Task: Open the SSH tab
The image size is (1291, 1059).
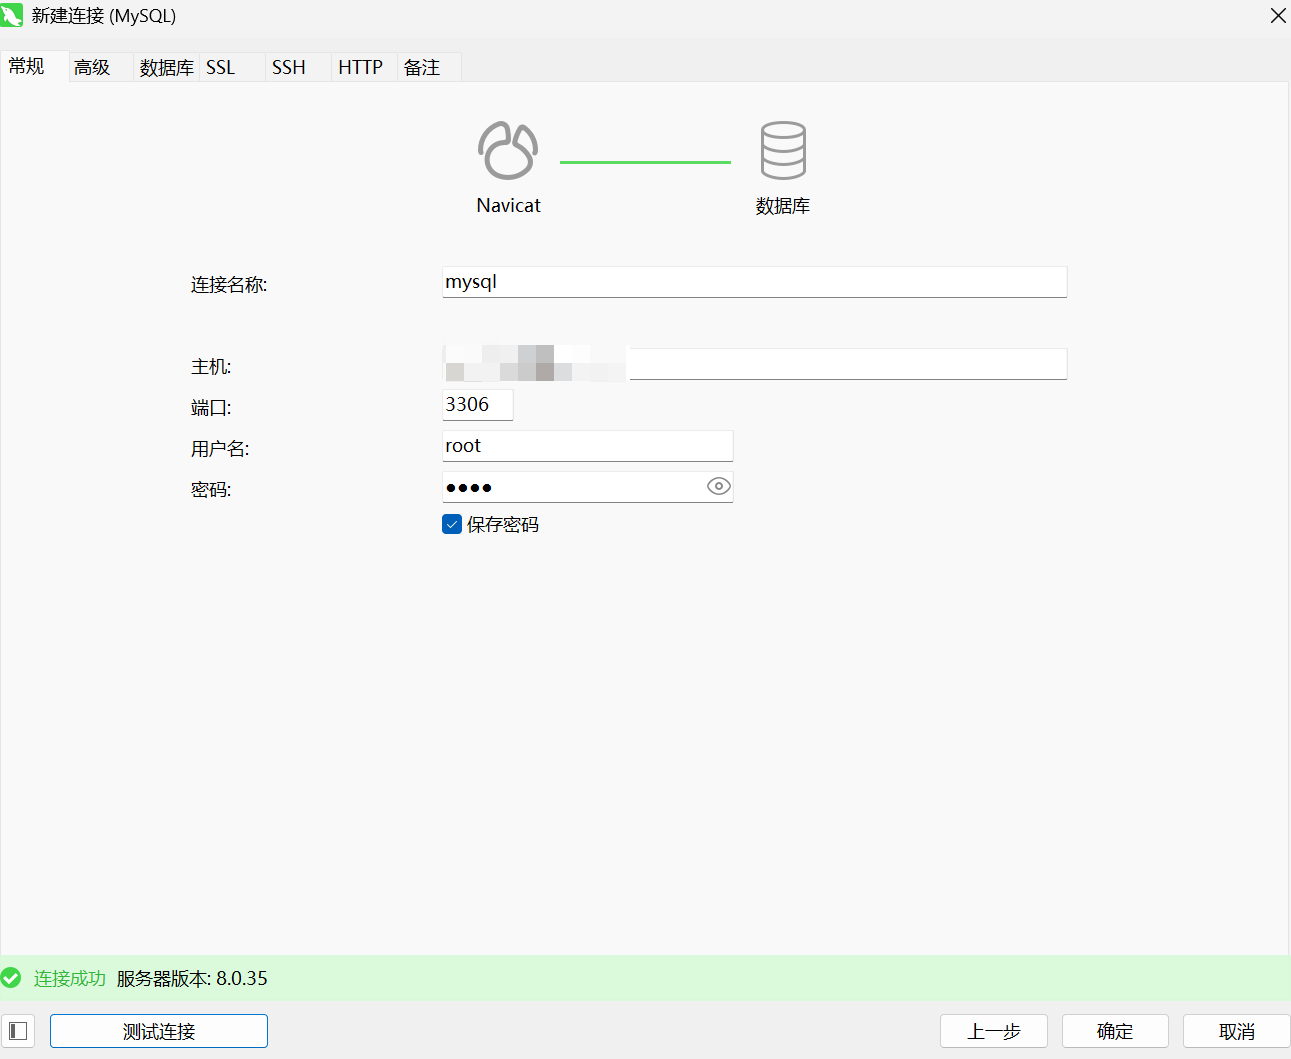Action: pos(289,67)
